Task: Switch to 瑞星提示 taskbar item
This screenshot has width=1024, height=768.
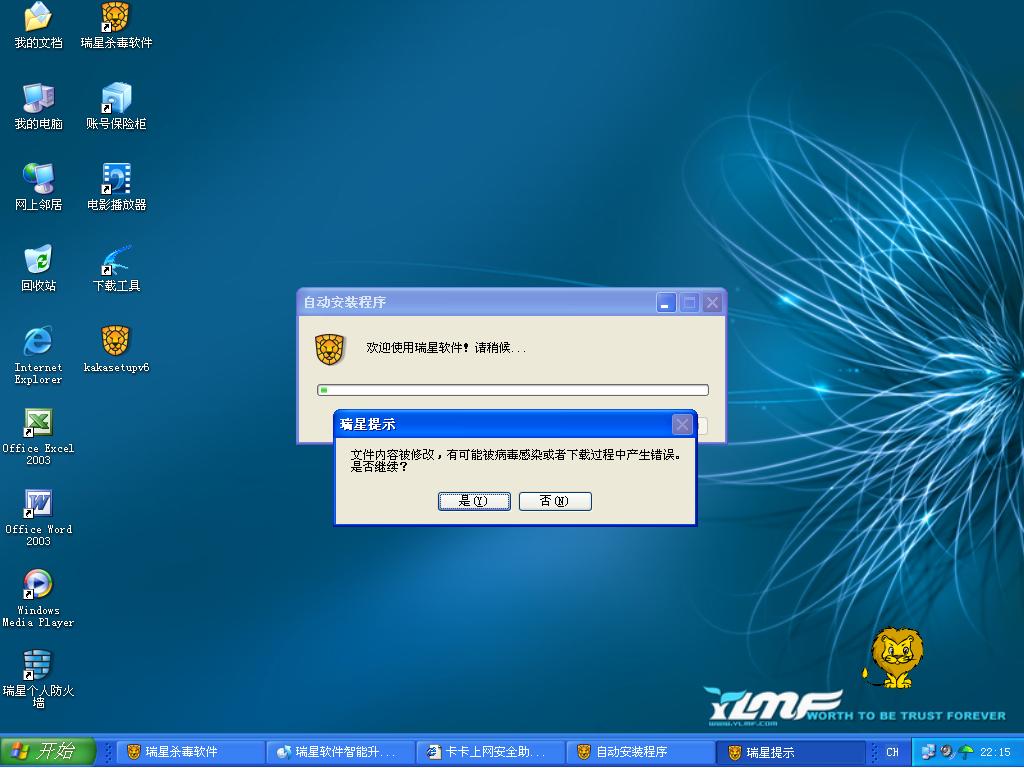Action: (790, 752)
